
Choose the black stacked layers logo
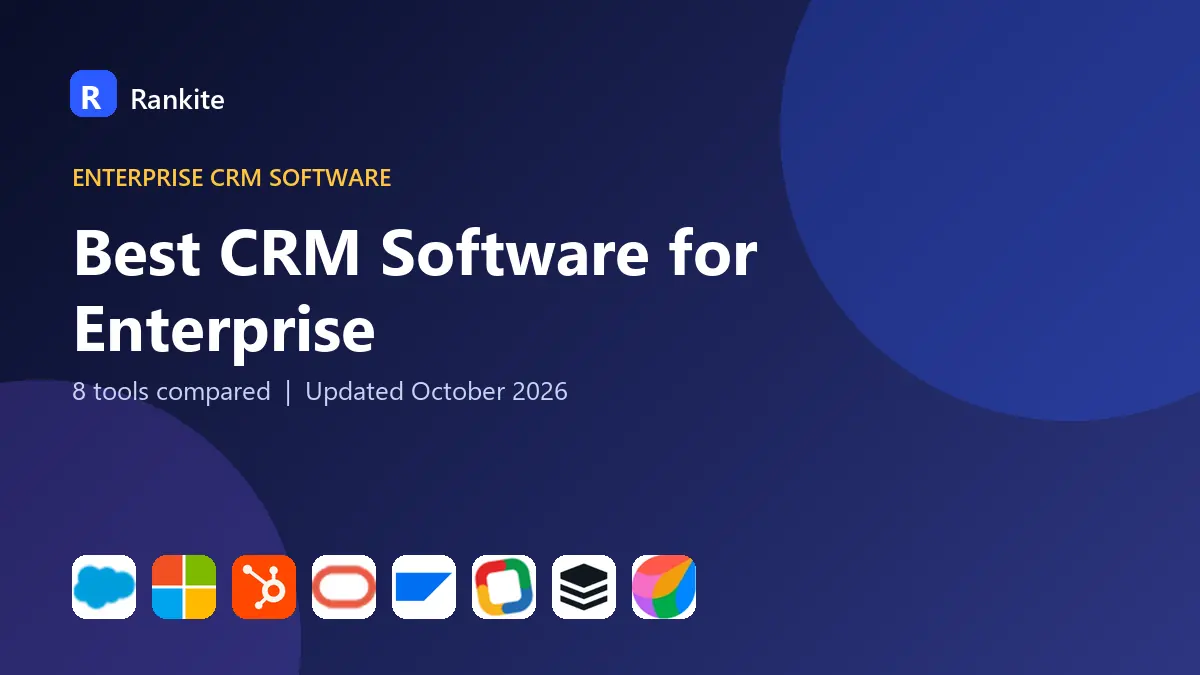point(584,587)
